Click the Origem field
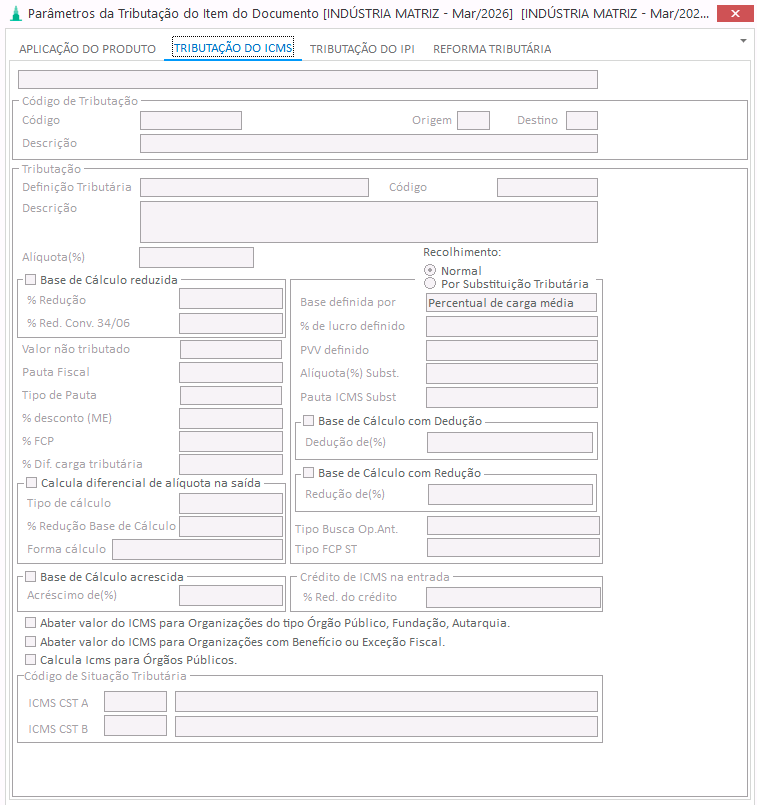Screen dimensions: 757x805 coord(473,121)
